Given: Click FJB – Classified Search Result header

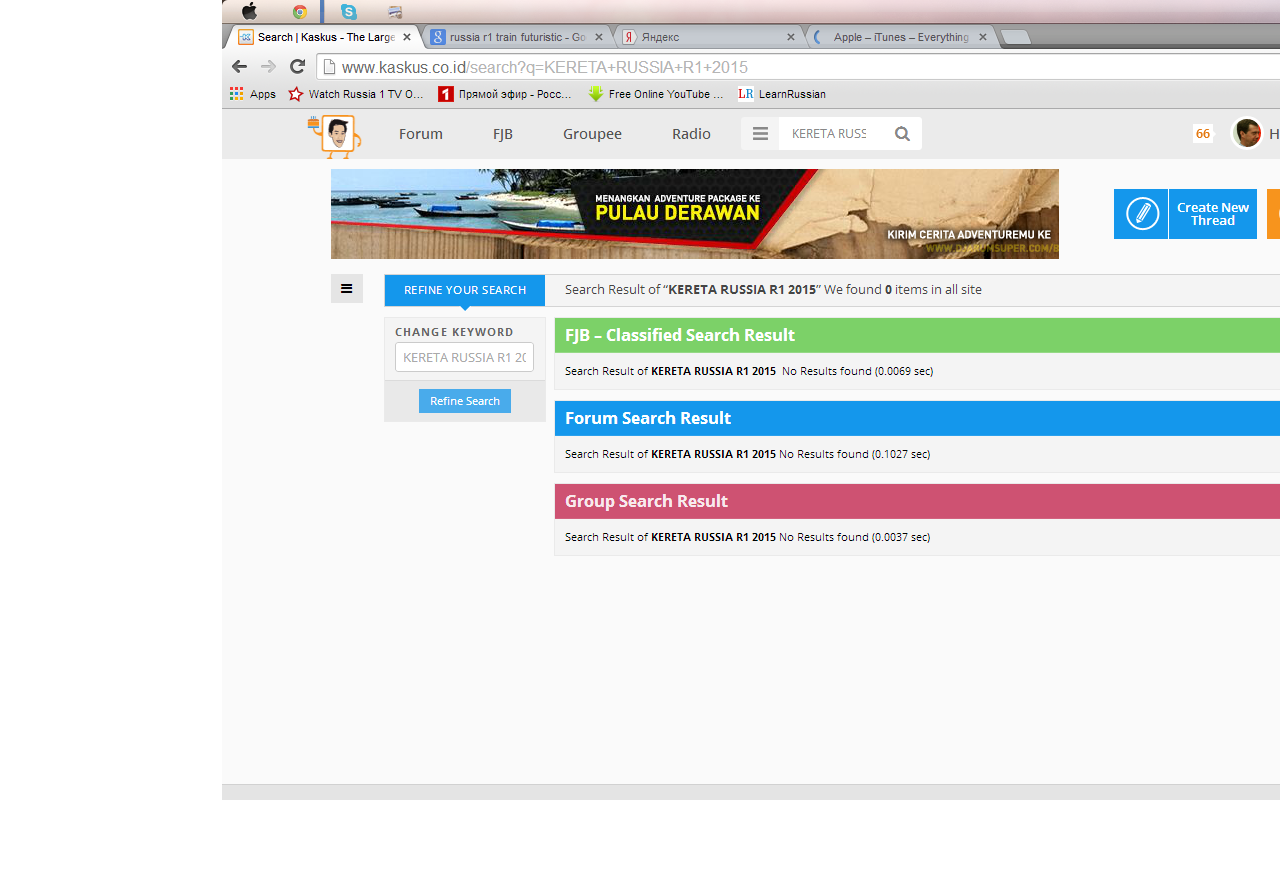Looking at the screenshot, I should (917, 335).
